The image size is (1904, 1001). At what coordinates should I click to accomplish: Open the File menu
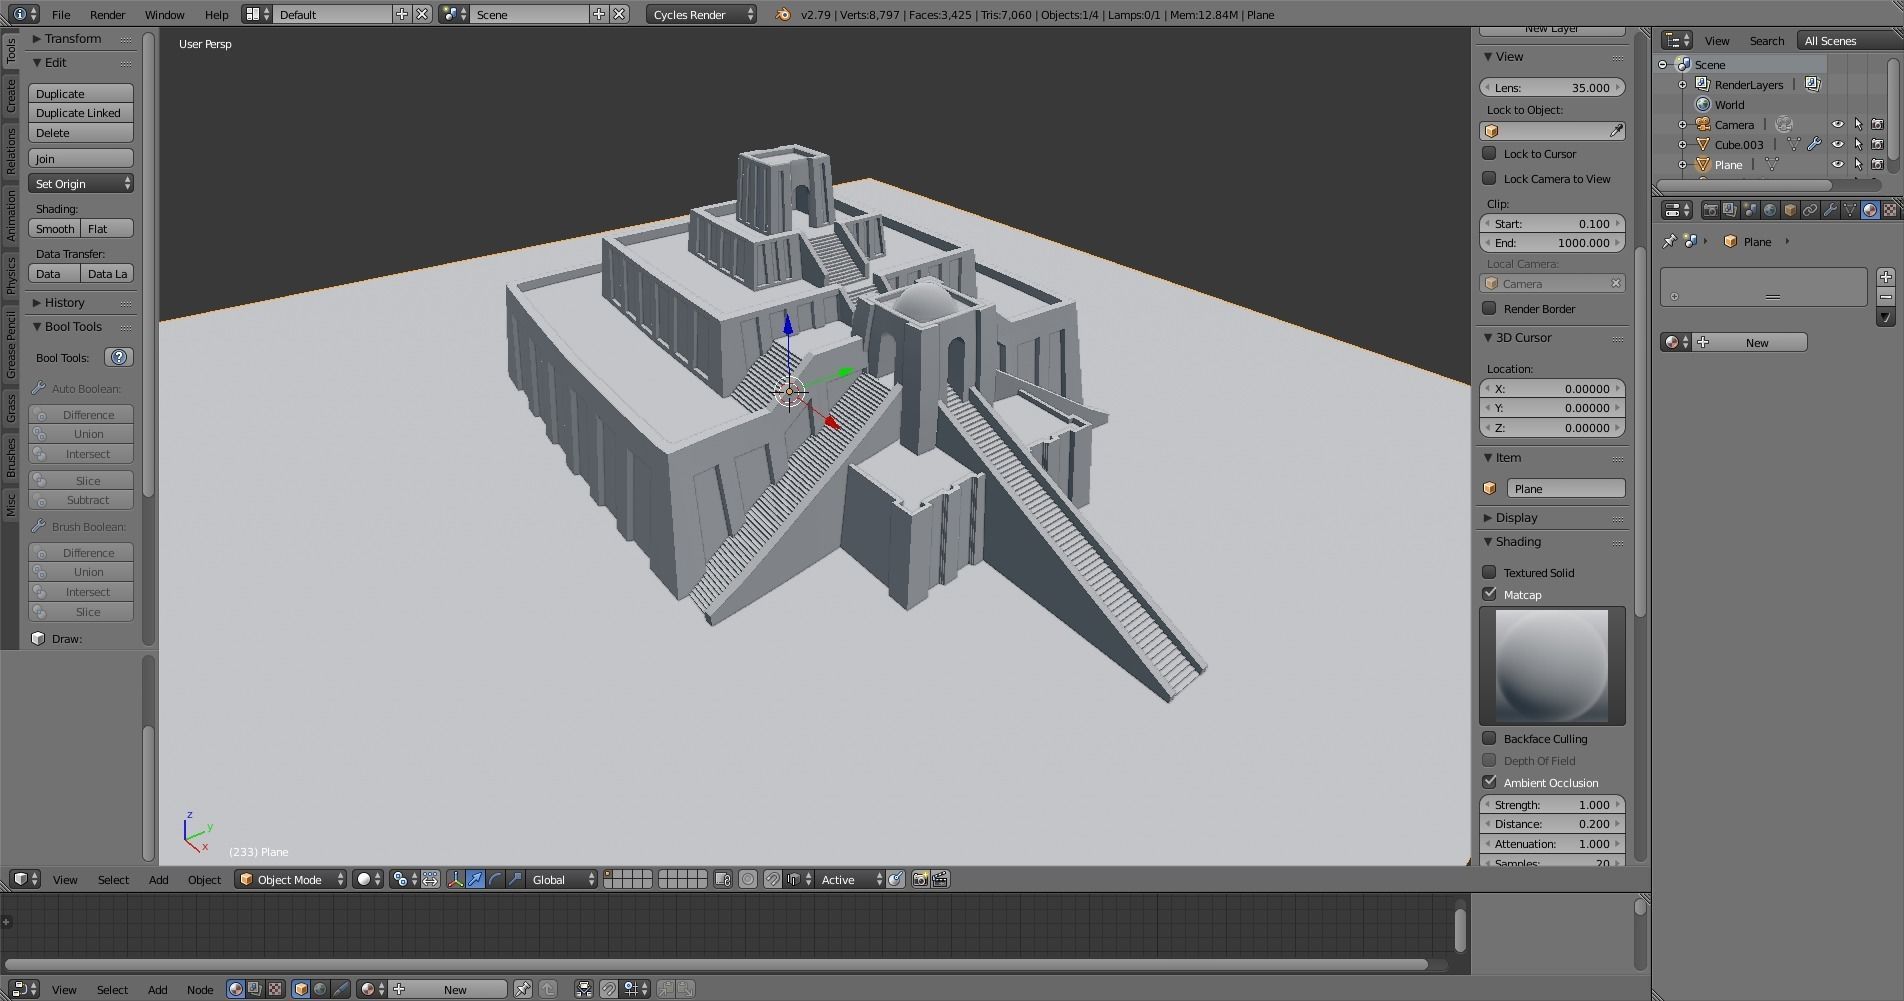61,14
